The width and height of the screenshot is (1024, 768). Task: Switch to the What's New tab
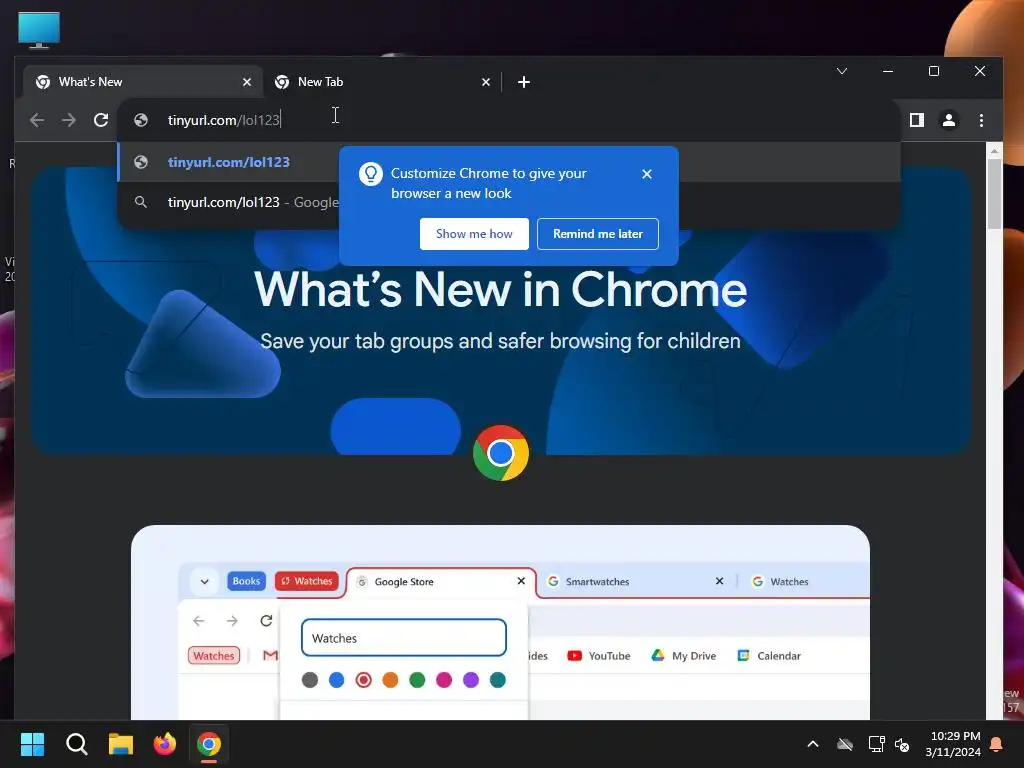tap(142, 82)
